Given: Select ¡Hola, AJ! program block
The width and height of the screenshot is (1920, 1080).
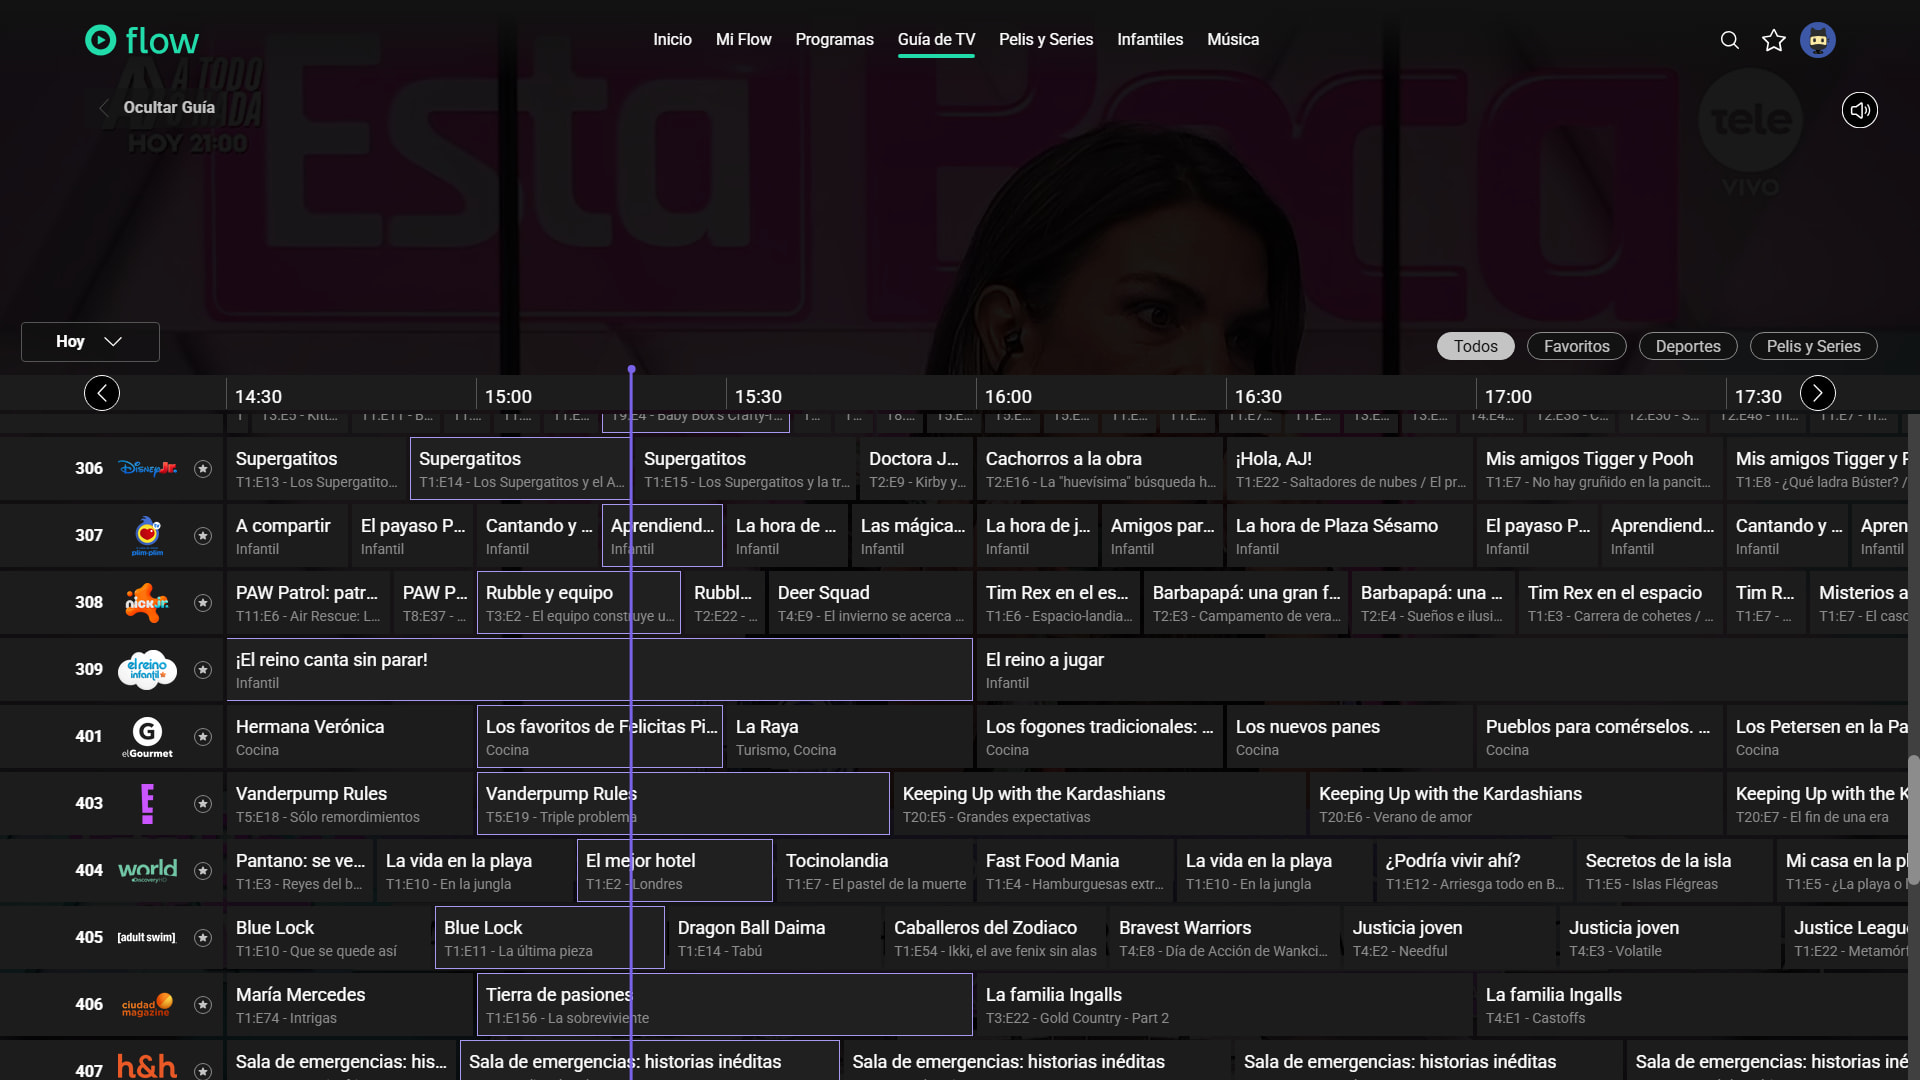Looking at the screenshot, I should click(x=1350, y=469).
